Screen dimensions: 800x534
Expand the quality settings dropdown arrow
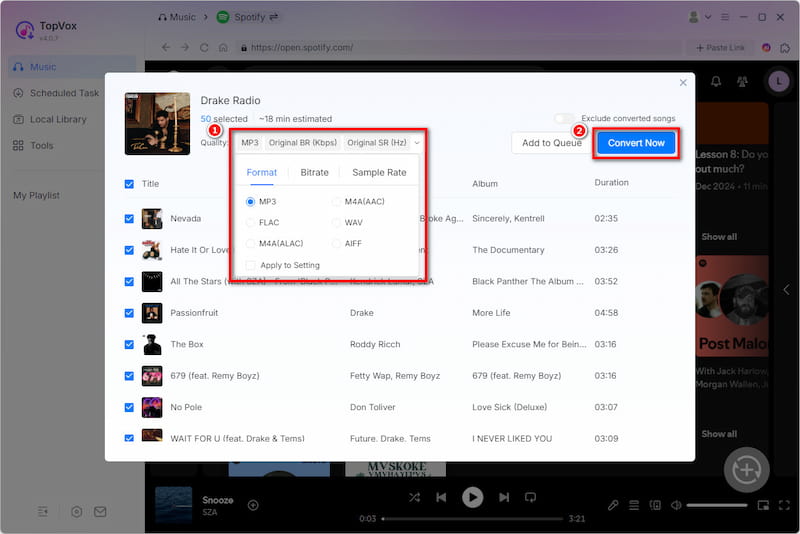click(x=417, y=143)
